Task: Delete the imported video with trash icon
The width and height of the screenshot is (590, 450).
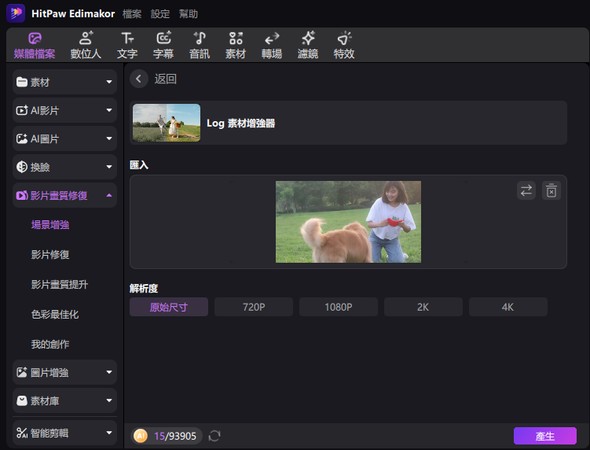Action: point(551,190)
